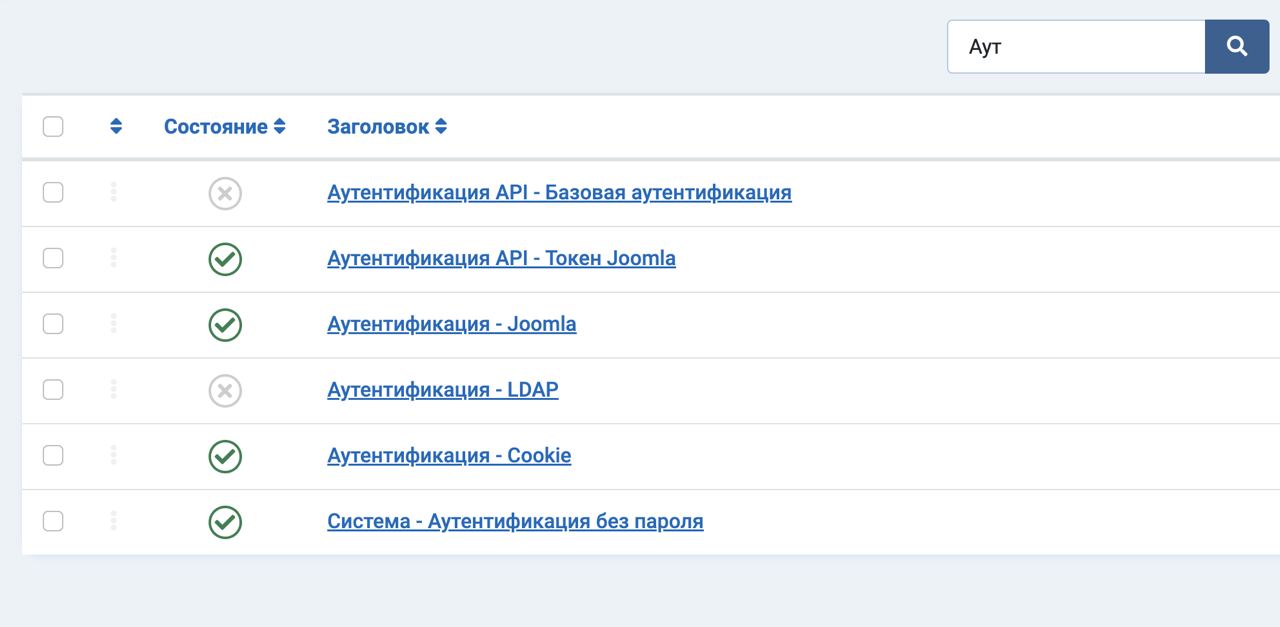Screen dimensions: 1280x627
Task: Grab the drag handle of LDAP row
Action: point(114,389)
